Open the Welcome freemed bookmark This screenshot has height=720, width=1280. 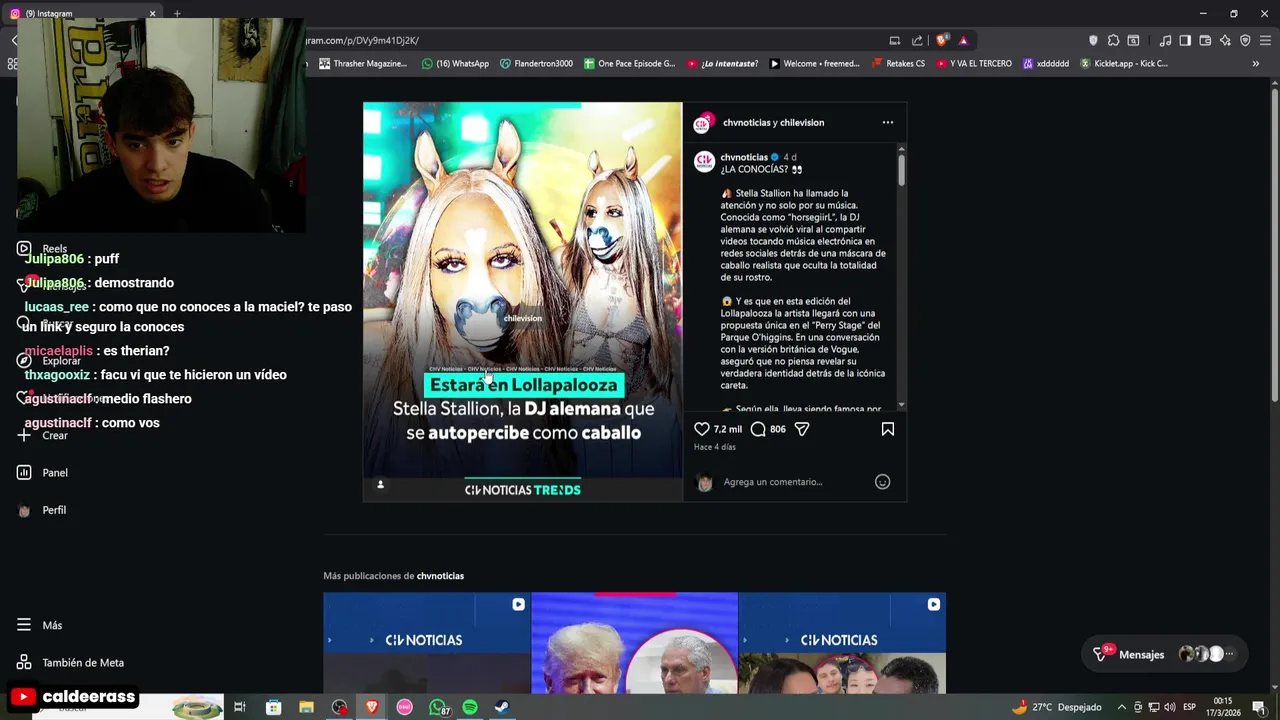point(814,64)
